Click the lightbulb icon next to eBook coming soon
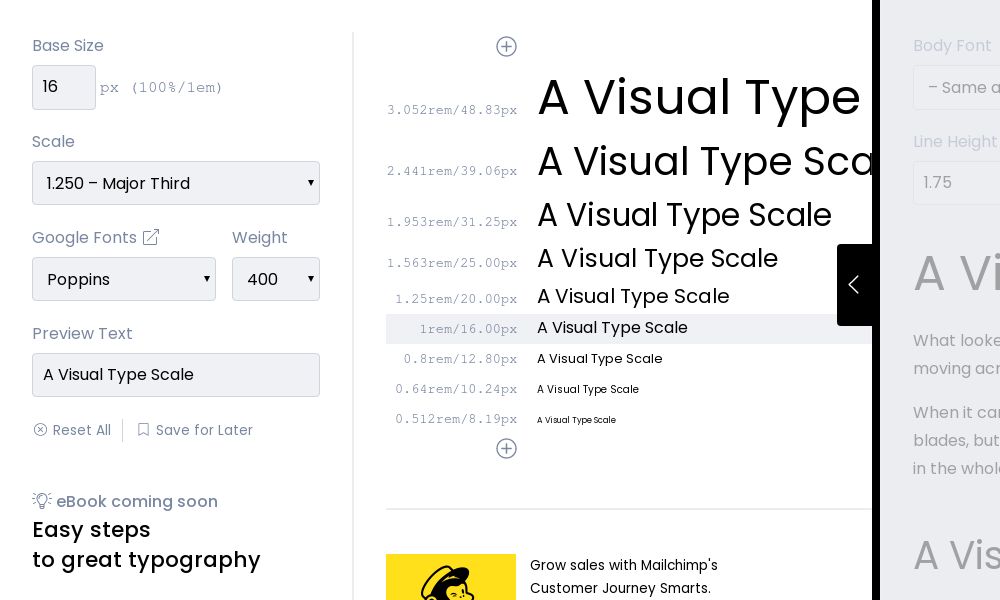The width and height of the screenshot is (1000, 600). click(41, 500)
